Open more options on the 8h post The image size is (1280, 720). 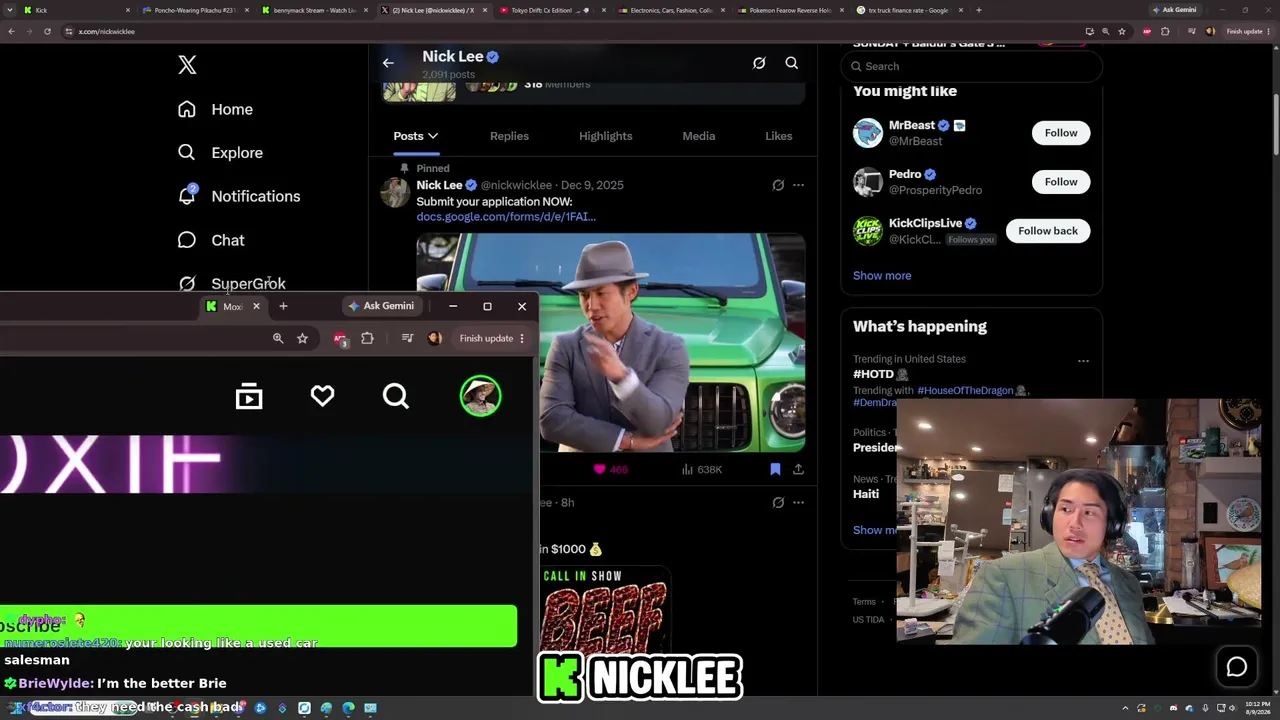tap(798, 502)
